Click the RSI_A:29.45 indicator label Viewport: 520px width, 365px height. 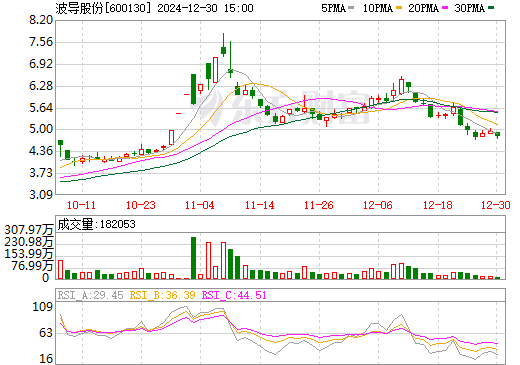click(90, 295)
